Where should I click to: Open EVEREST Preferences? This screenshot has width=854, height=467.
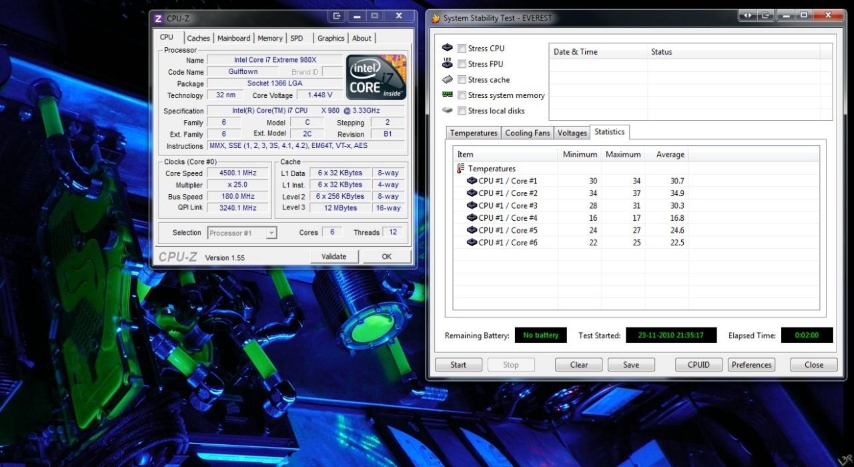(752, 365)
